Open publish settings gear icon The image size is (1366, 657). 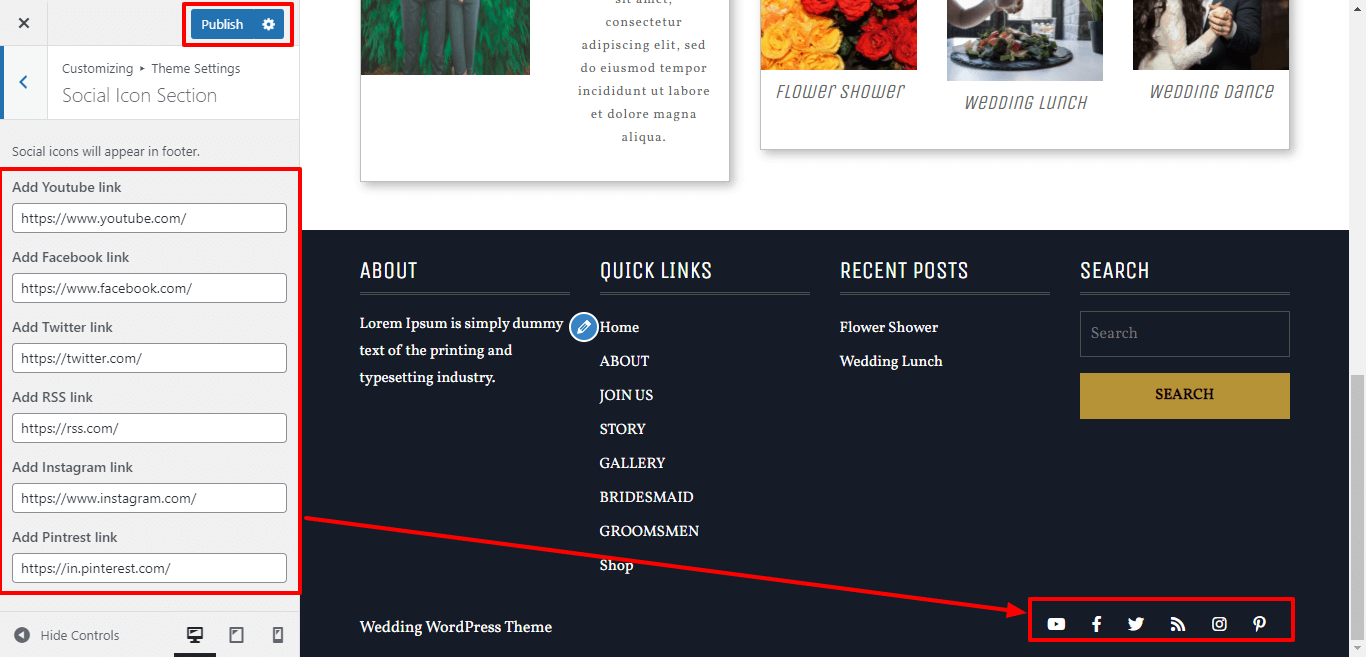point(268,24)
